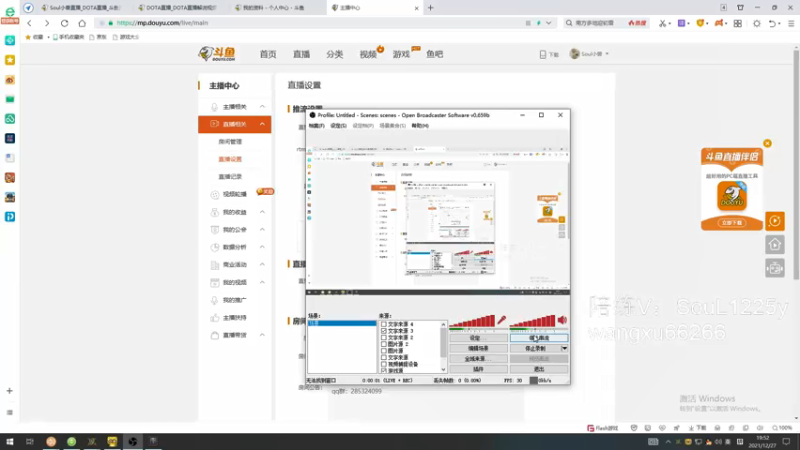
Task: Click the 编辑场景 button in OBS
Action: pyautogui.click(x=478, y=348)
